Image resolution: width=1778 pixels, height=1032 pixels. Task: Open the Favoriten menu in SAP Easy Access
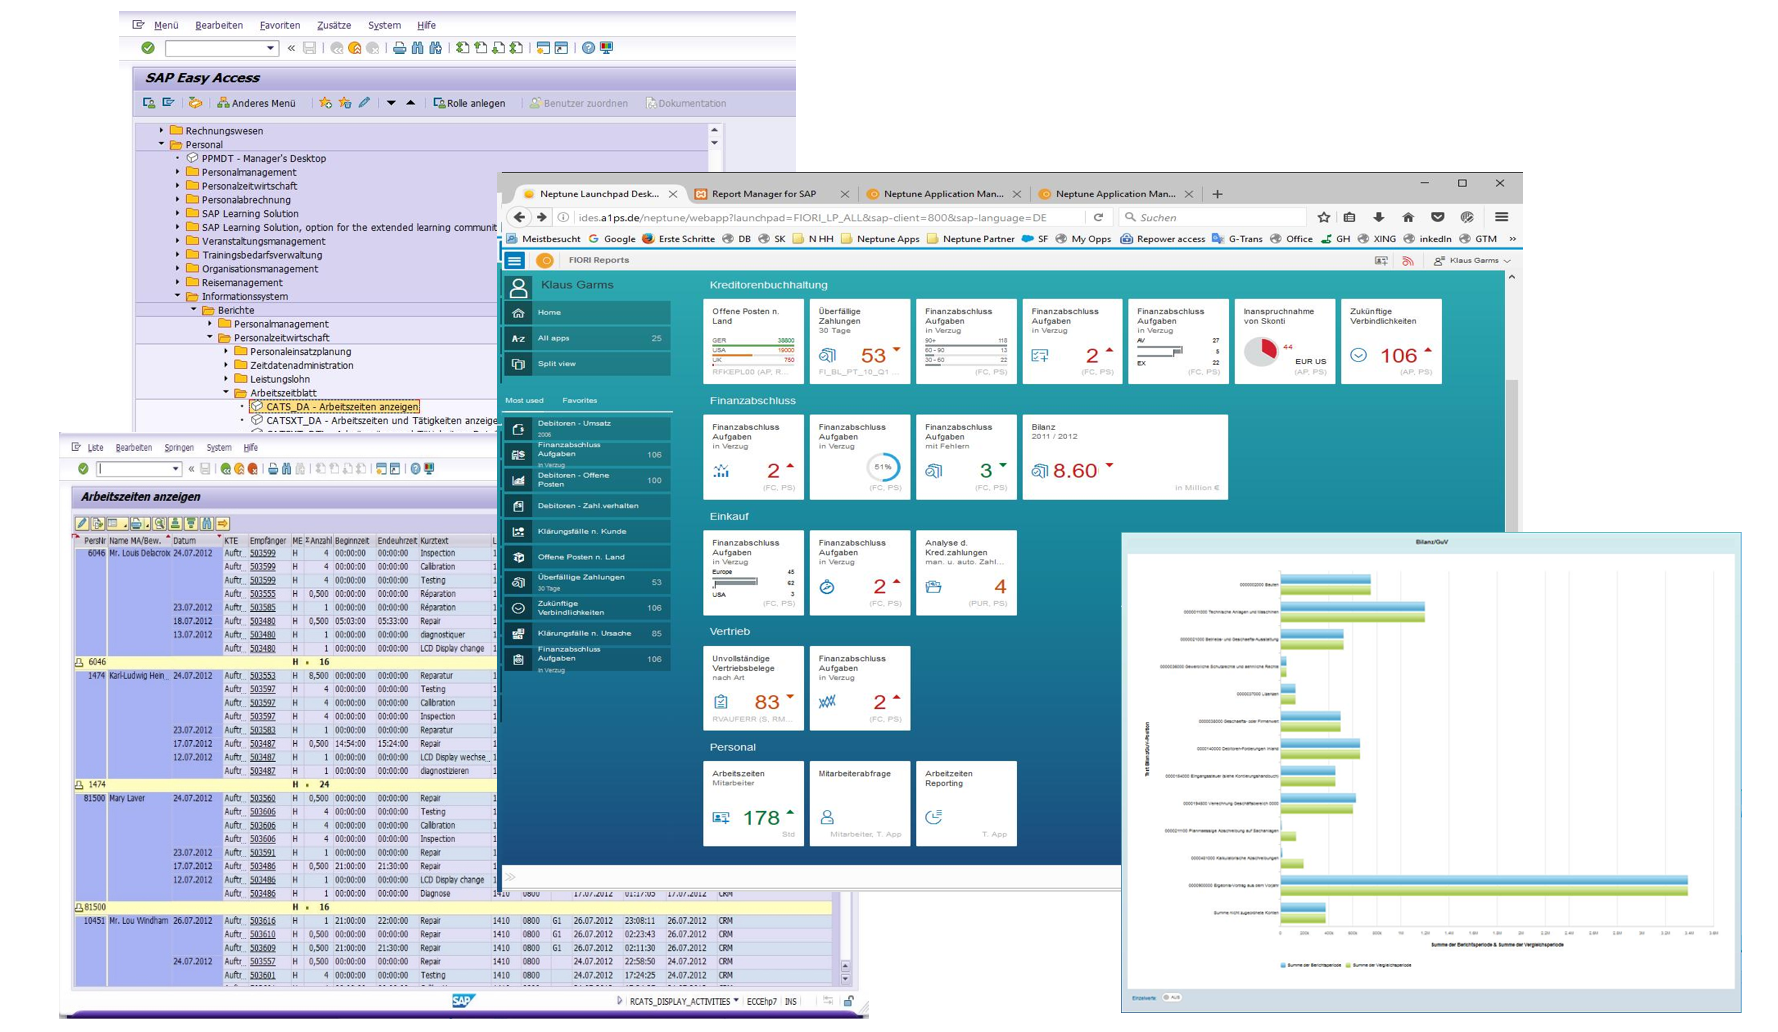click(x=279, y=25)
